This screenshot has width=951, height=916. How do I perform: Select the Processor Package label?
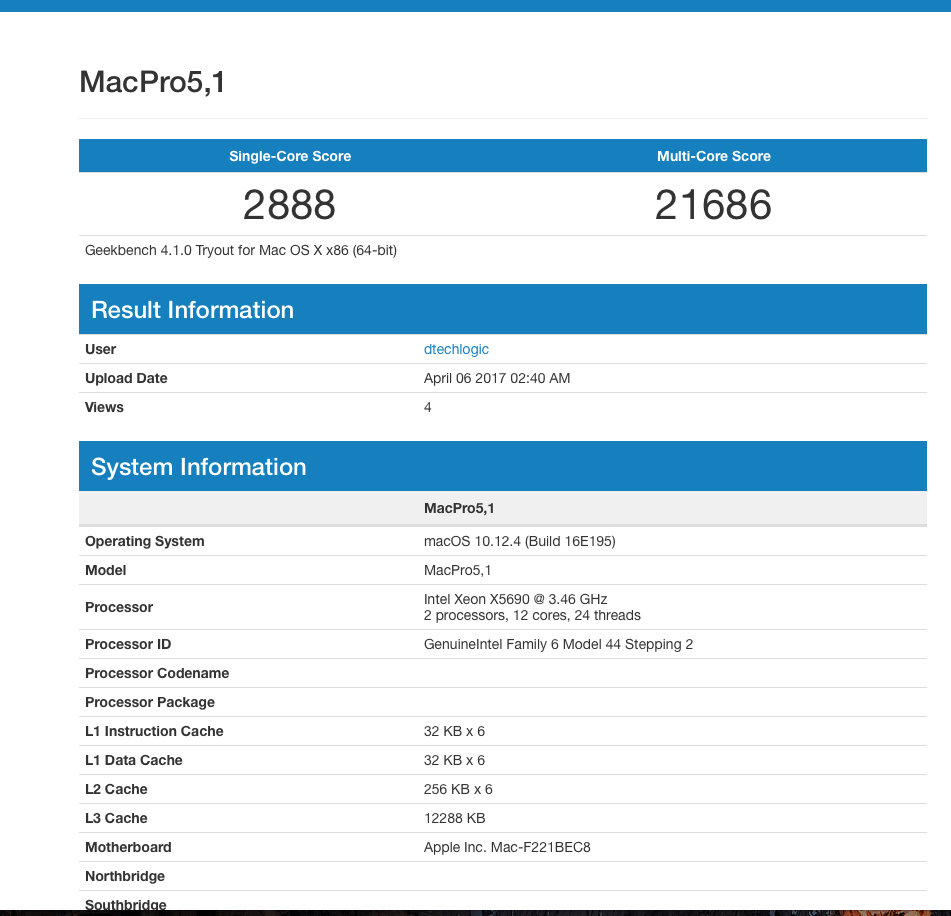tap(150, 702)
